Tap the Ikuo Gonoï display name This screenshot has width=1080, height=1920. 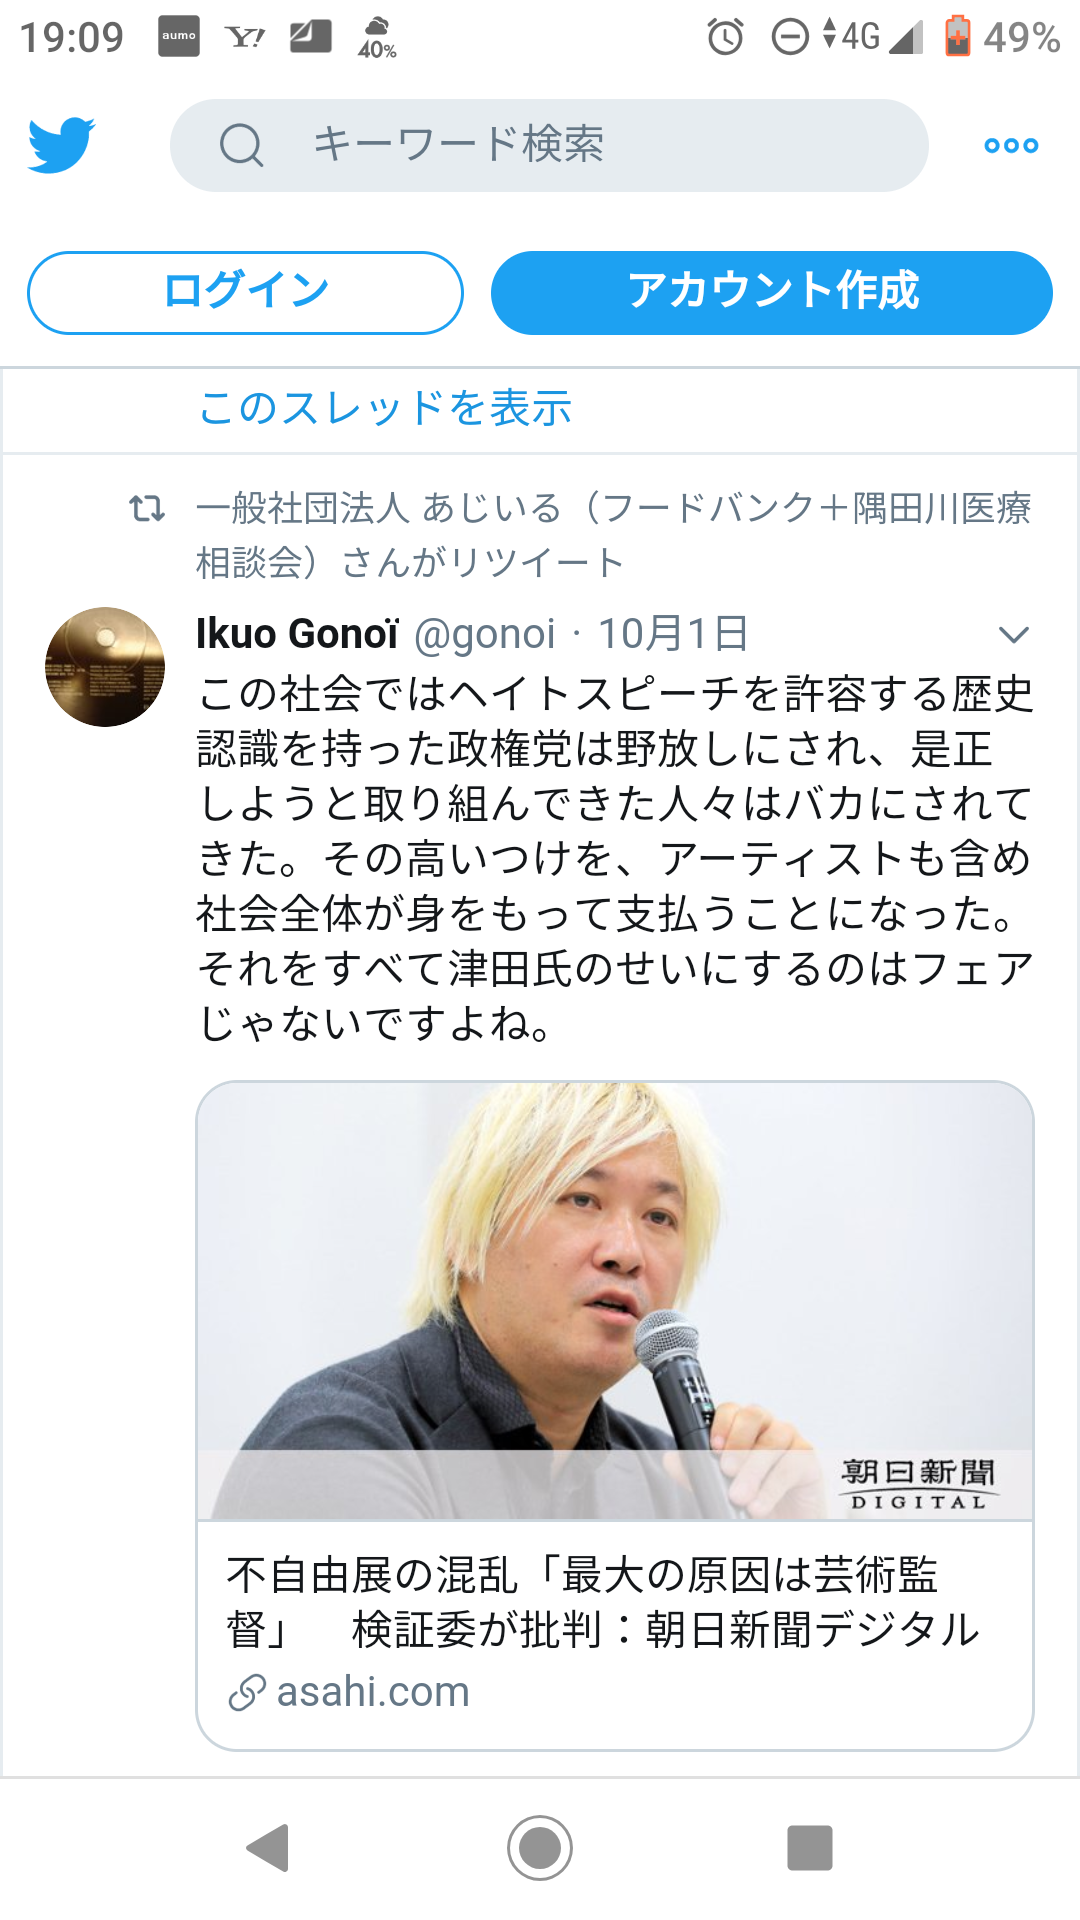297,634
